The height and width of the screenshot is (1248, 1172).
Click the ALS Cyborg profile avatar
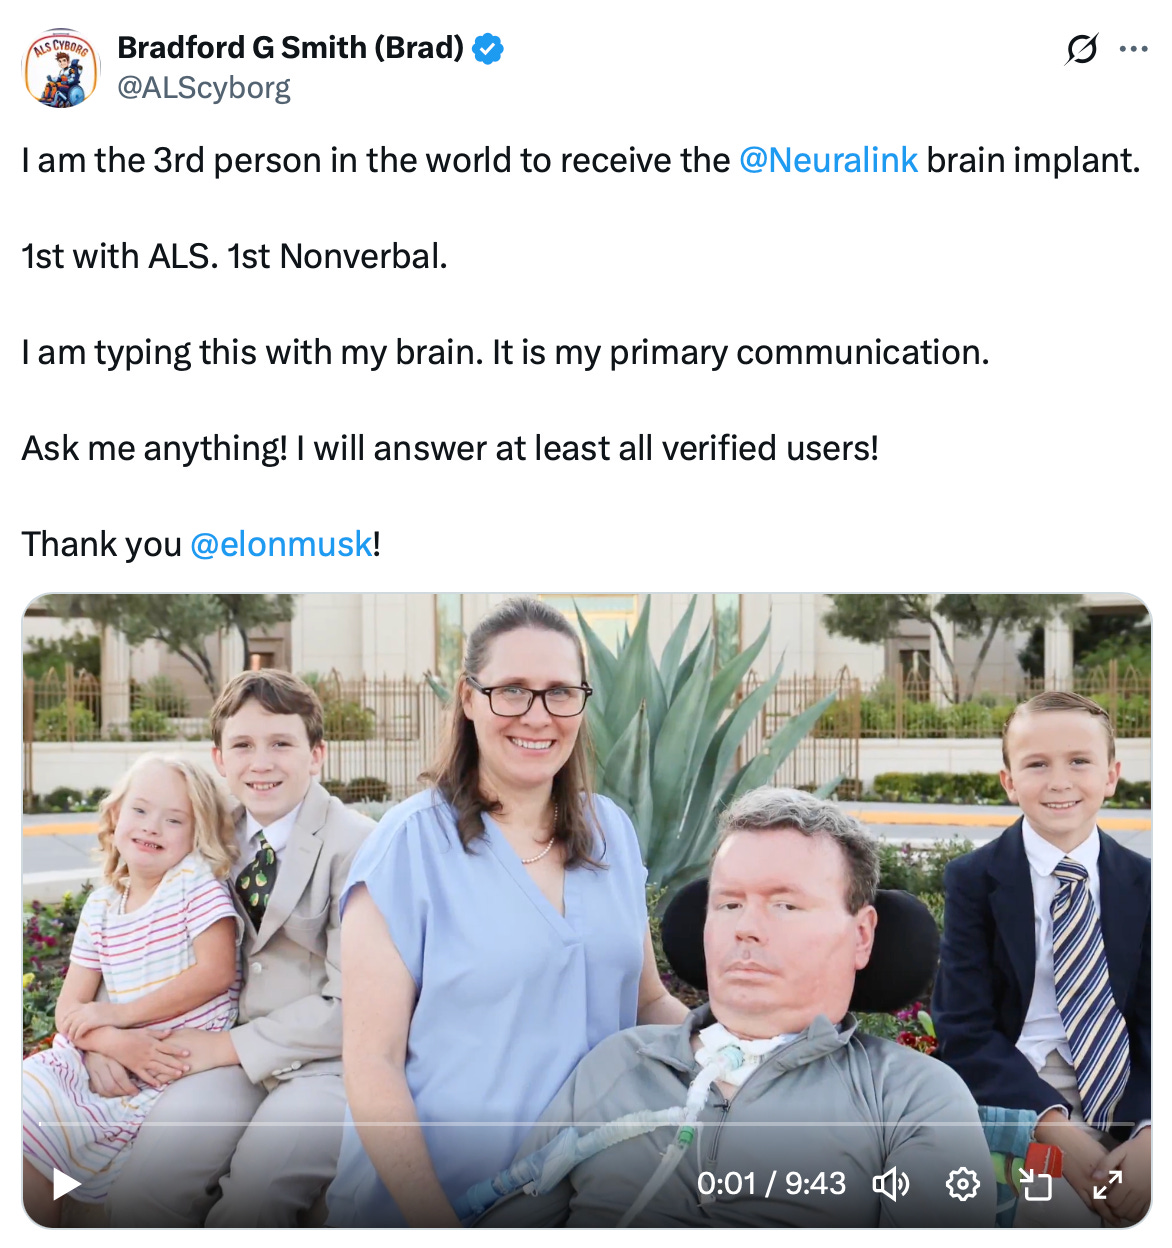tap(61, 68)
